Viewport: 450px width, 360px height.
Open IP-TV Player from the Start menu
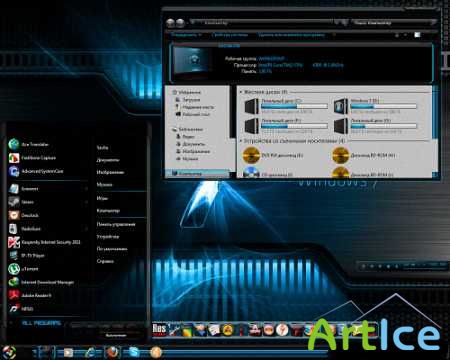[x=27, y=256]
